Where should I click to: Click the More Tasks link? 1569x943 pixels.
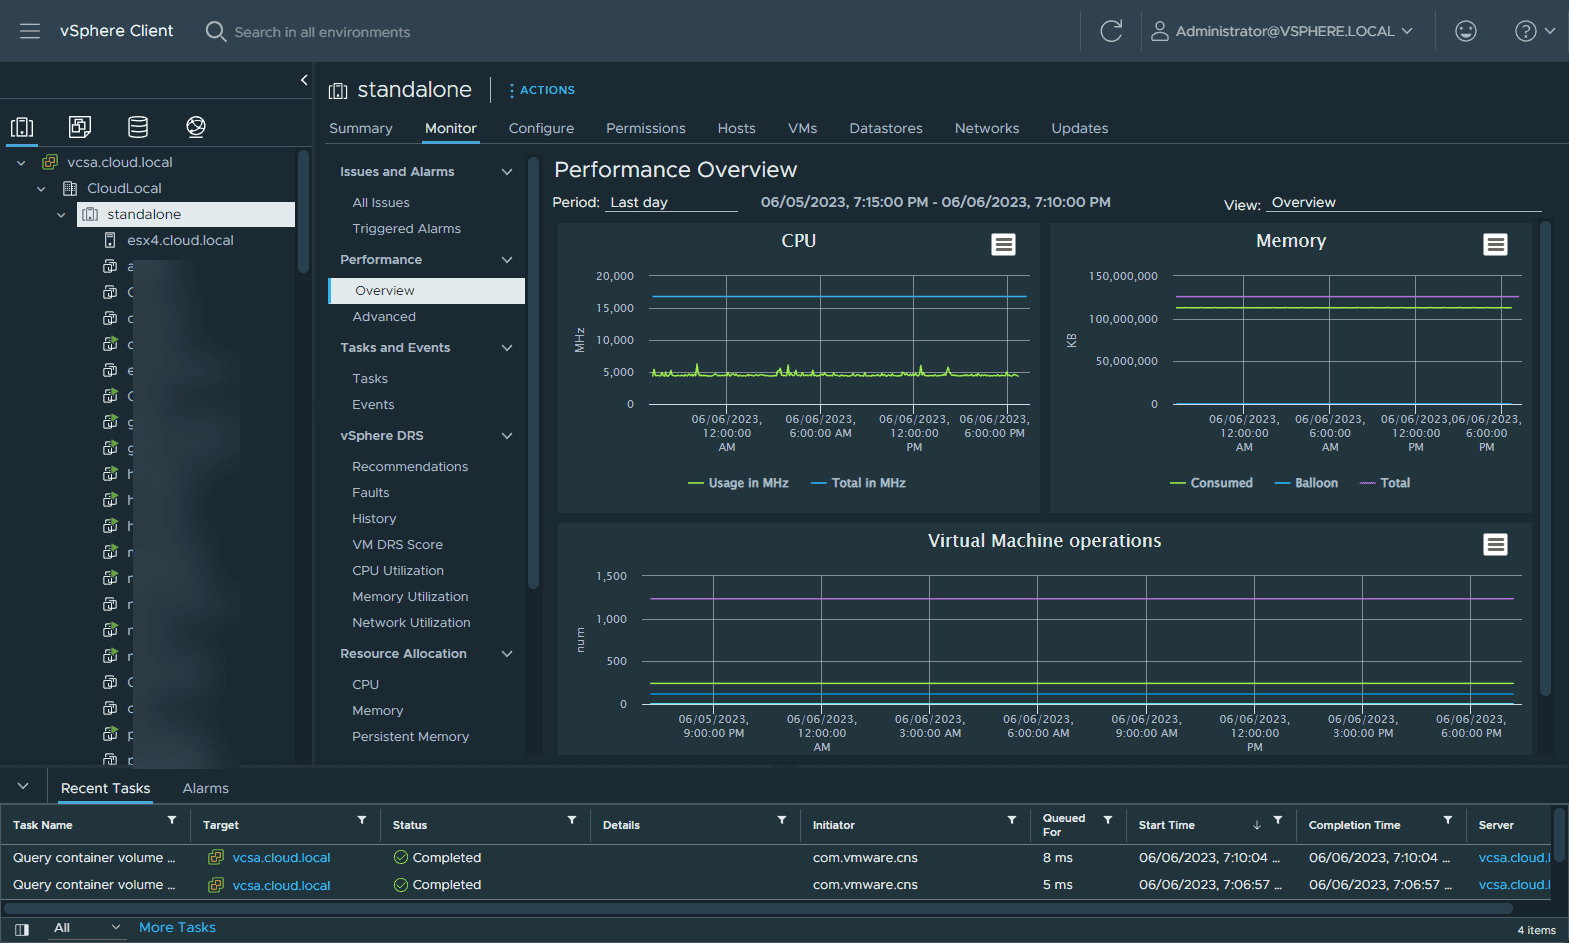coord(177,927)
